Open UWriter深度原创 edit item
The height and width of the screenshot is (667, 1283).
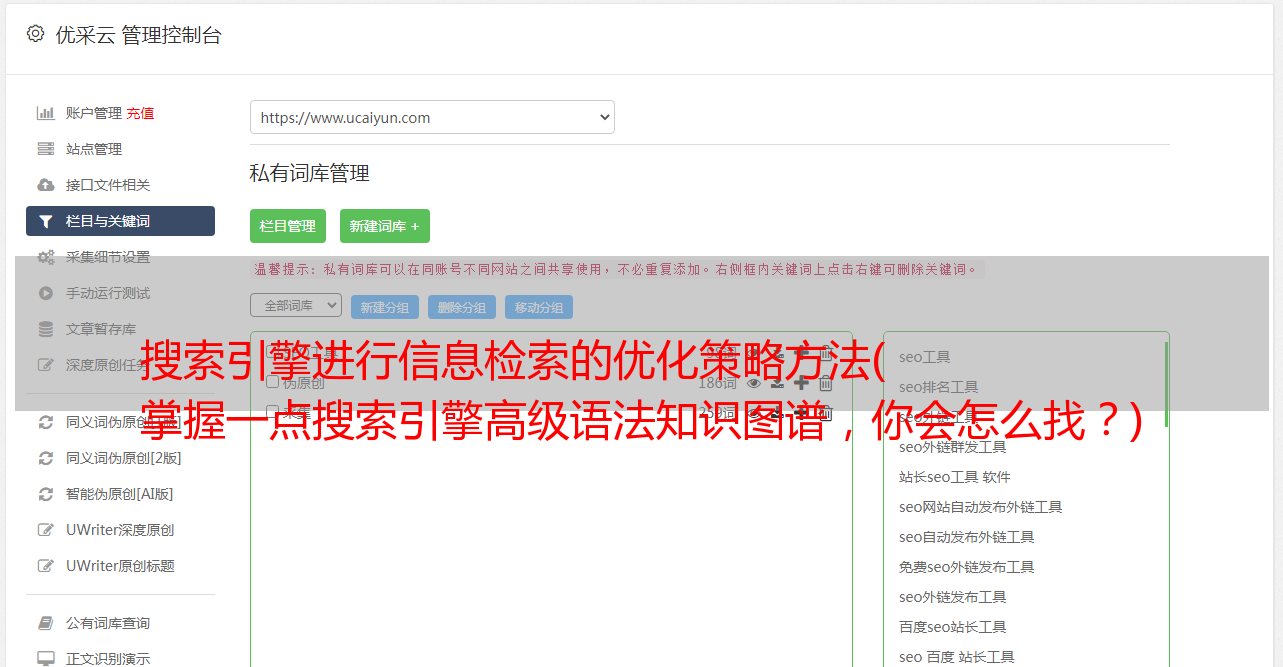click(x=120, y=530)
